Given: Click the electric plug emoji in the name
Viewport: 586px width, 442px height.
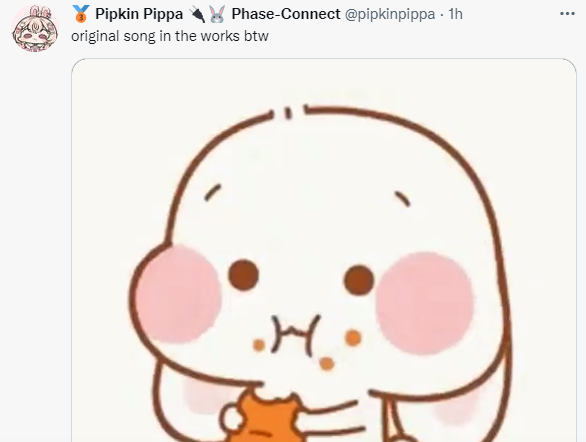Looking at the screenshot, I should pyautogui.click(x=197, y=14).
